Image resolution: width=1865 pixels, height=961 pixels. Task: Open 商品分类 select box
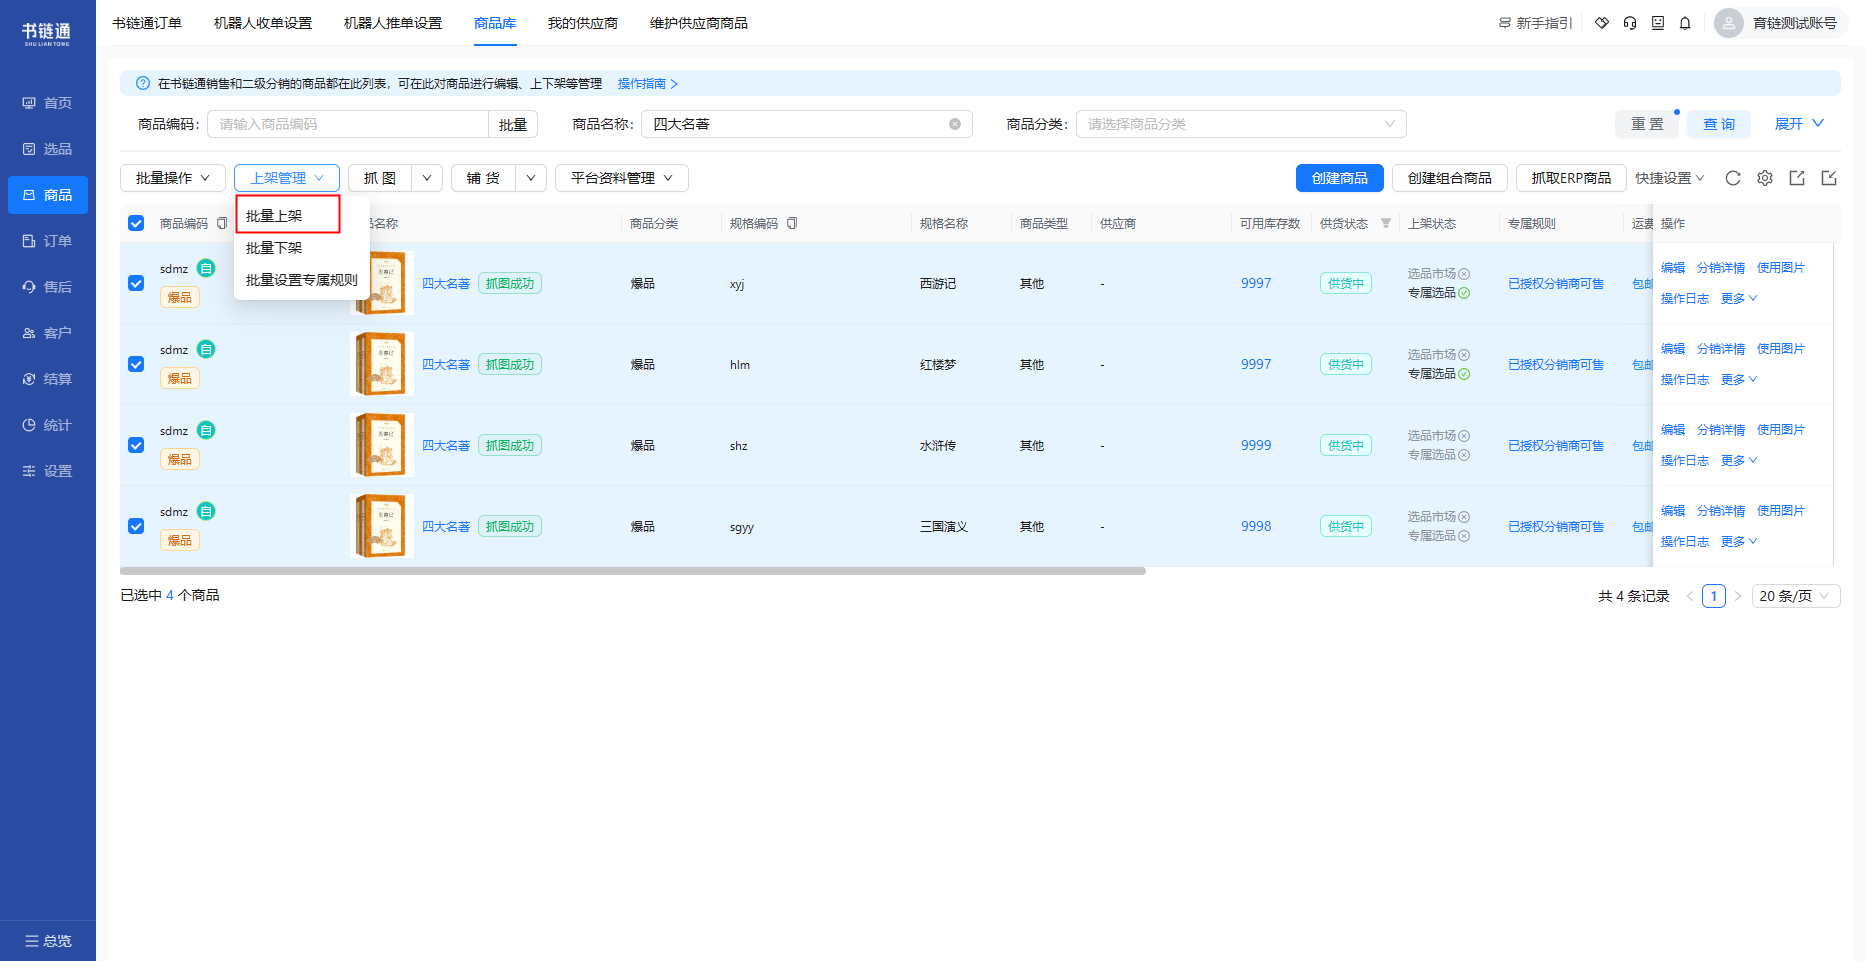(x=1241, y=124)
